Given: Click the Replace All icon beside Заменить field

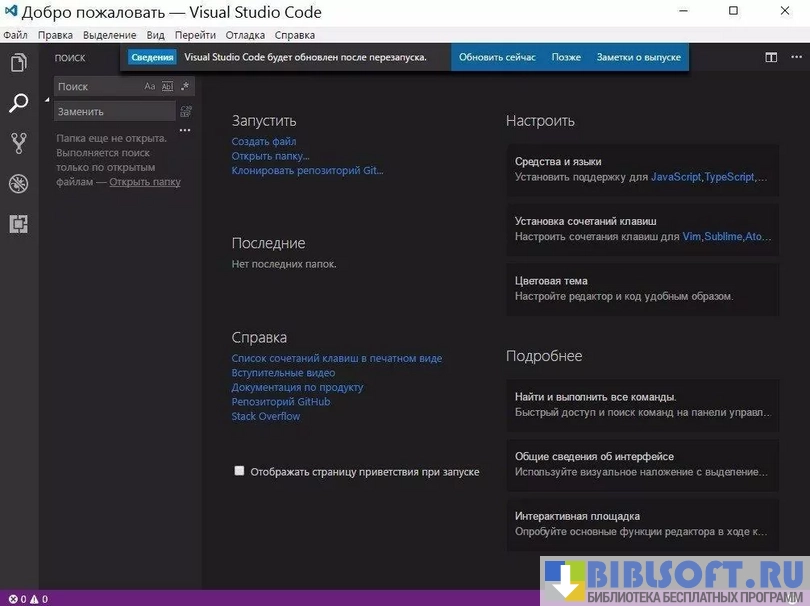Looking at the screenshot, I should coord(185,111).
